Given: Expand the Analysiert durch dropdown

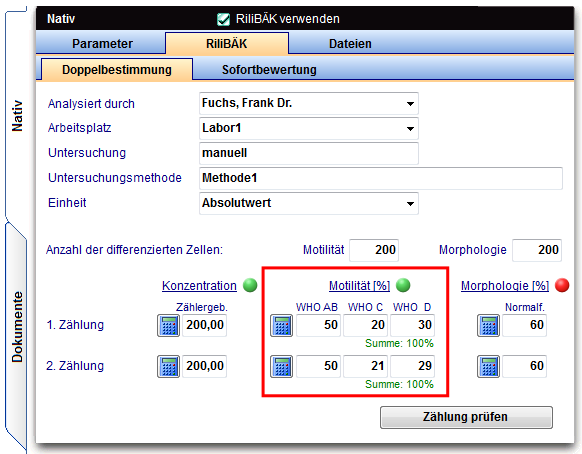Looking at the screenshot, I should coord(410,104).
